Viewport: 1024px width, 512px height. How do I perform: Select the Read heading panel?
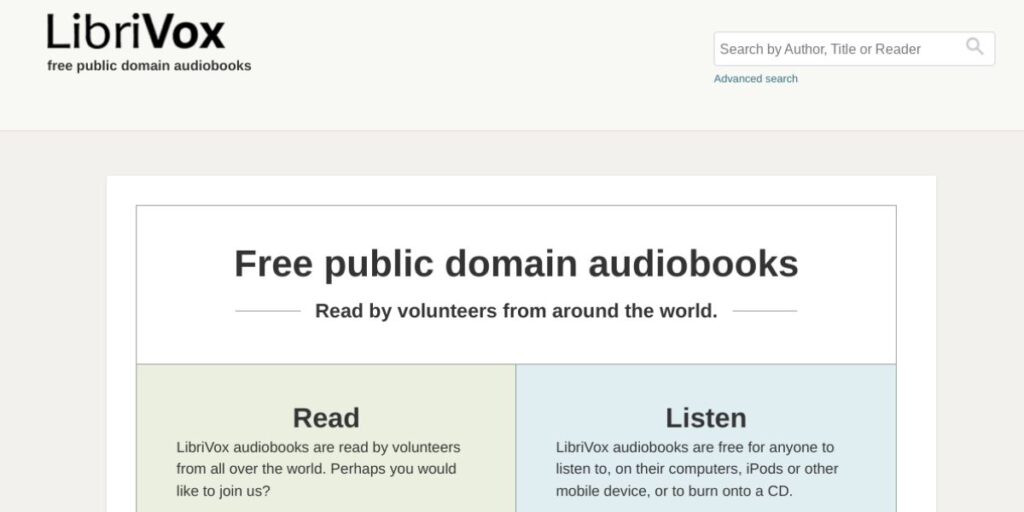(x=326, y=418)
